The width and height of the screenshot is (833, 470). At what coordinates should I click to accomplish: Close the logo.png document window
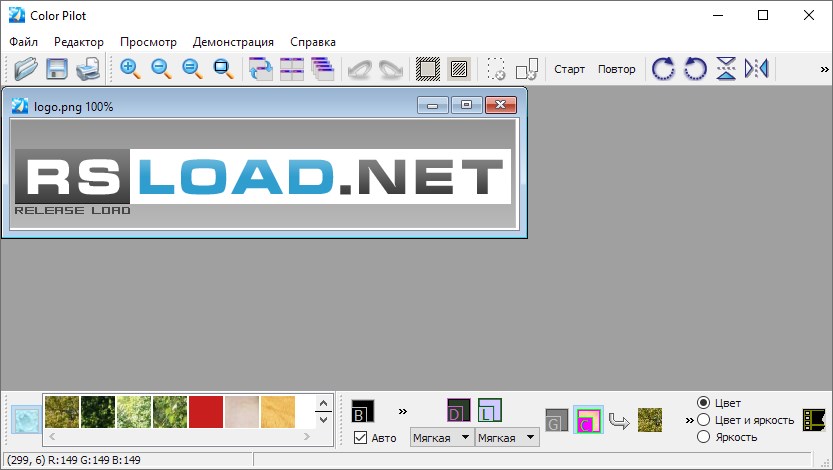[x=500, y=105]
